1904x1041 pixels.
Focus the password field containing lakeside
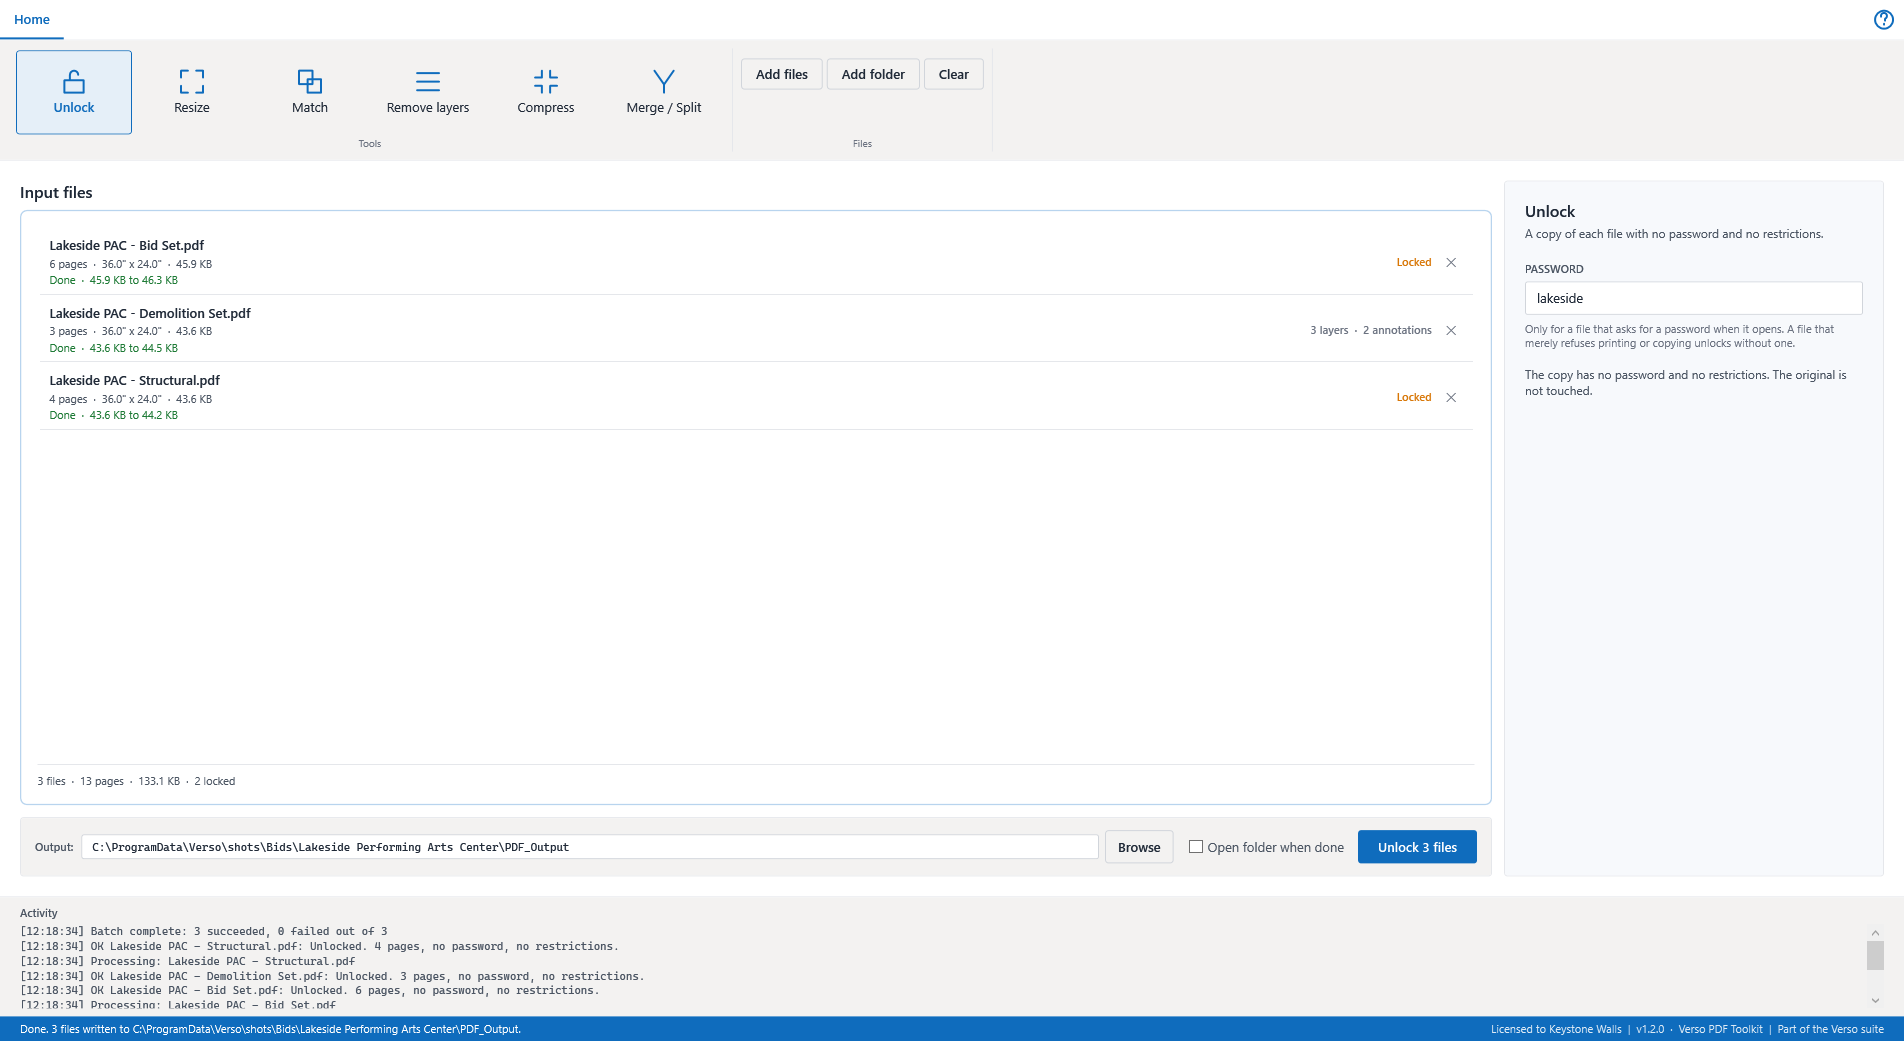1693,298
